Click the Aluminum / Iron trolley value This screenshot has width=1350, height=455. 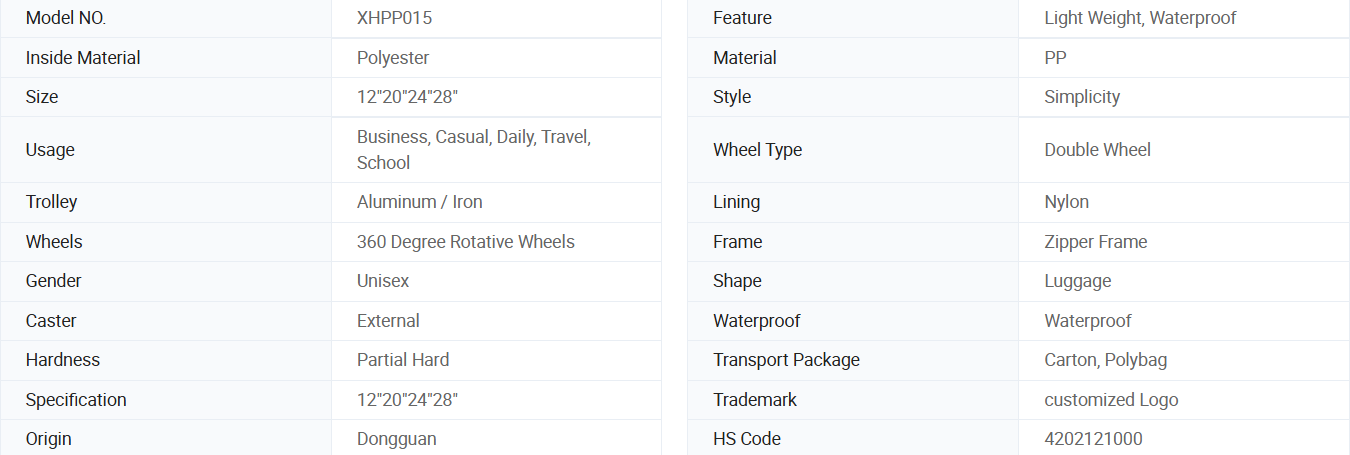click(420, 202)
